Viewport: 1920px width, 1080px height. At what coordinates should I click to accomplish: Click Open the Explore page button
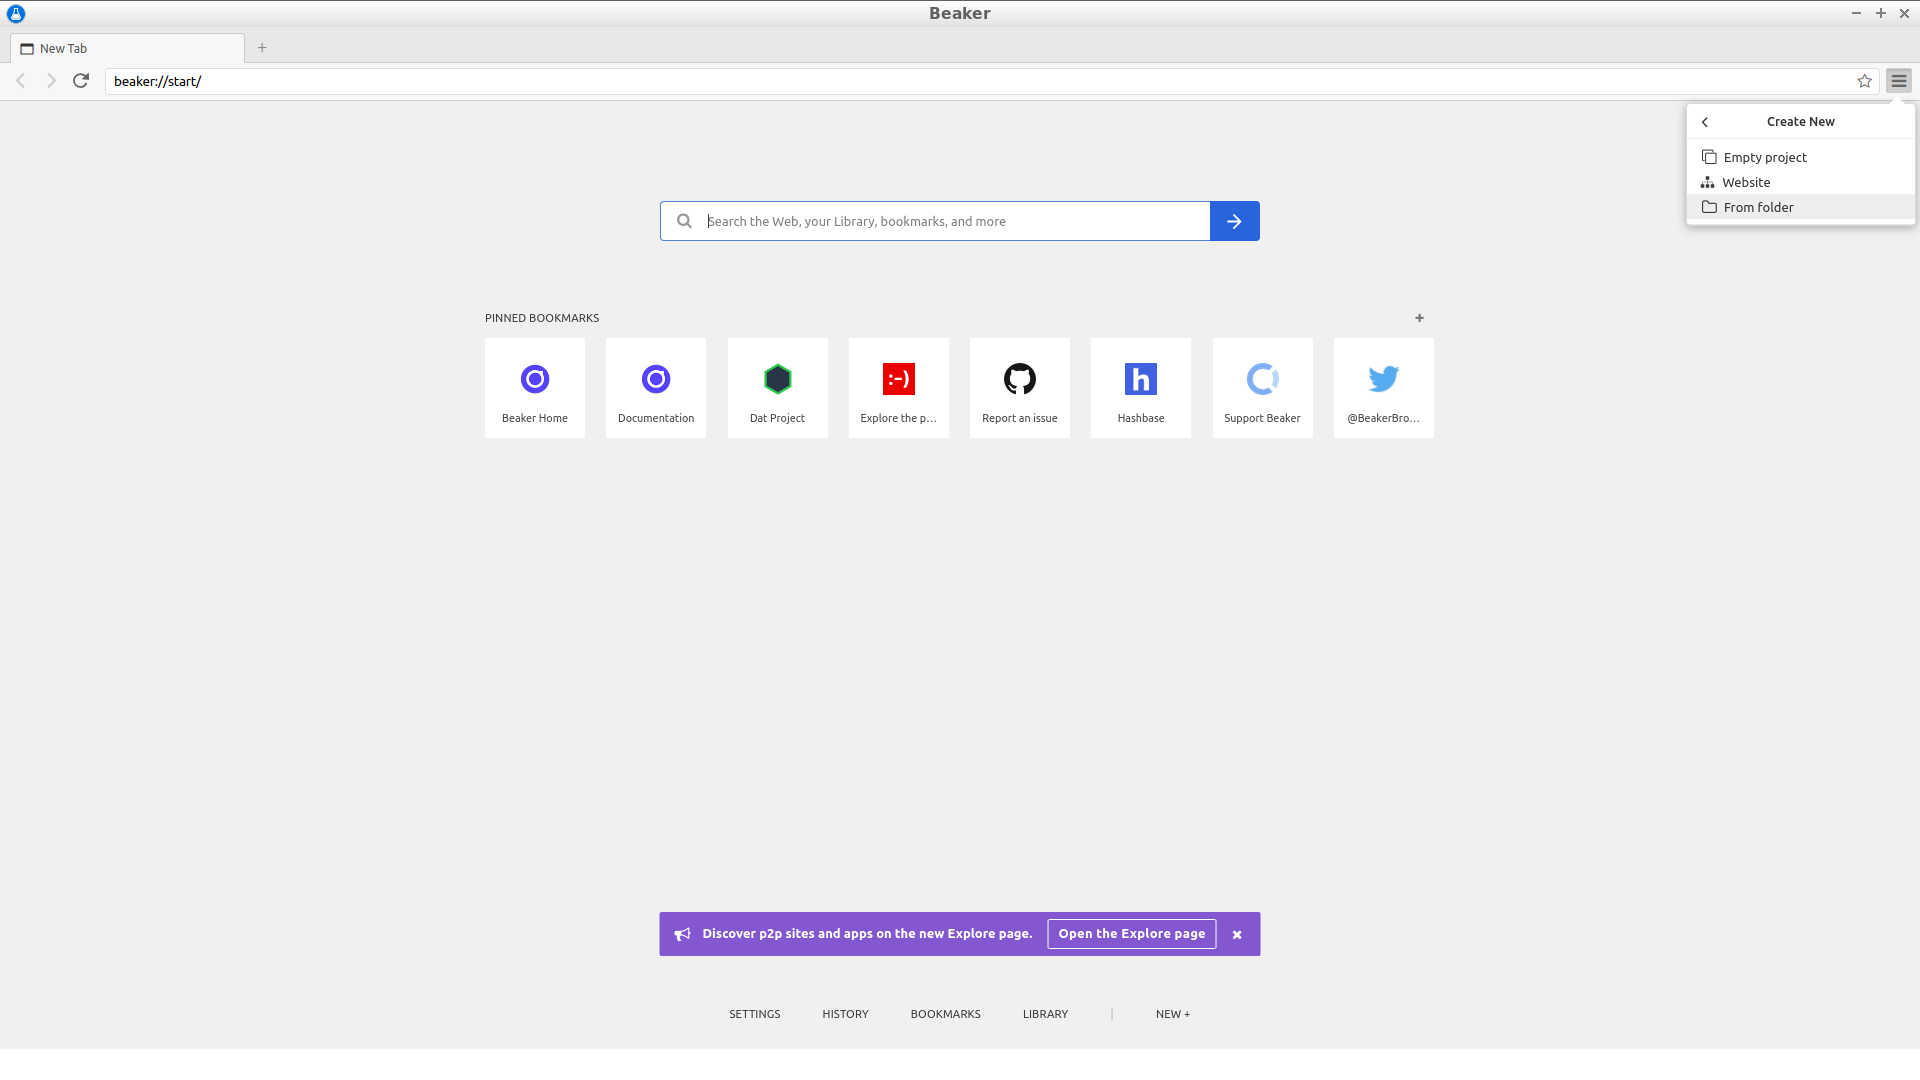click(1131, 934)
